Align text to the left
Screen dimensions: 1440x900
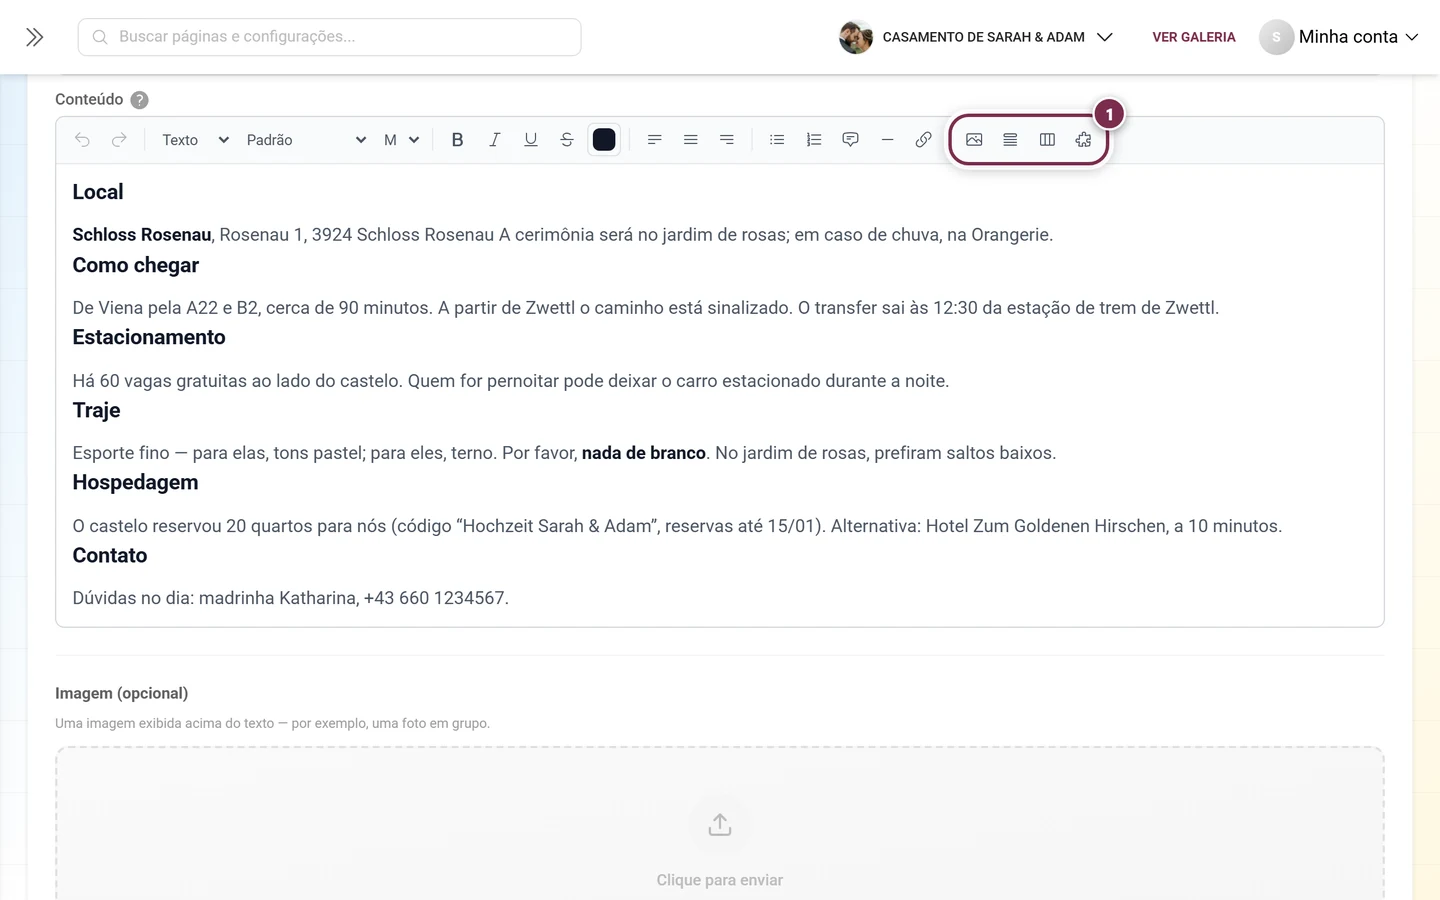point(654,140)
